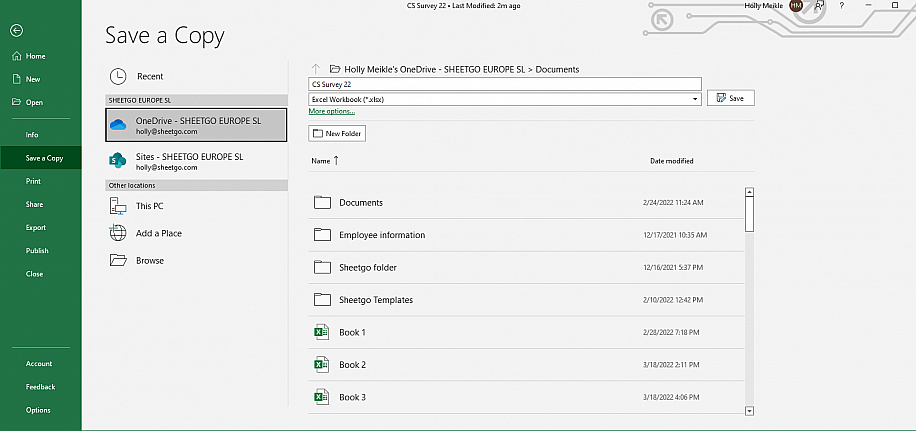
Task: Click the file list scrollbar thumb
Action: pyautogui.click(x=750, y=214)
